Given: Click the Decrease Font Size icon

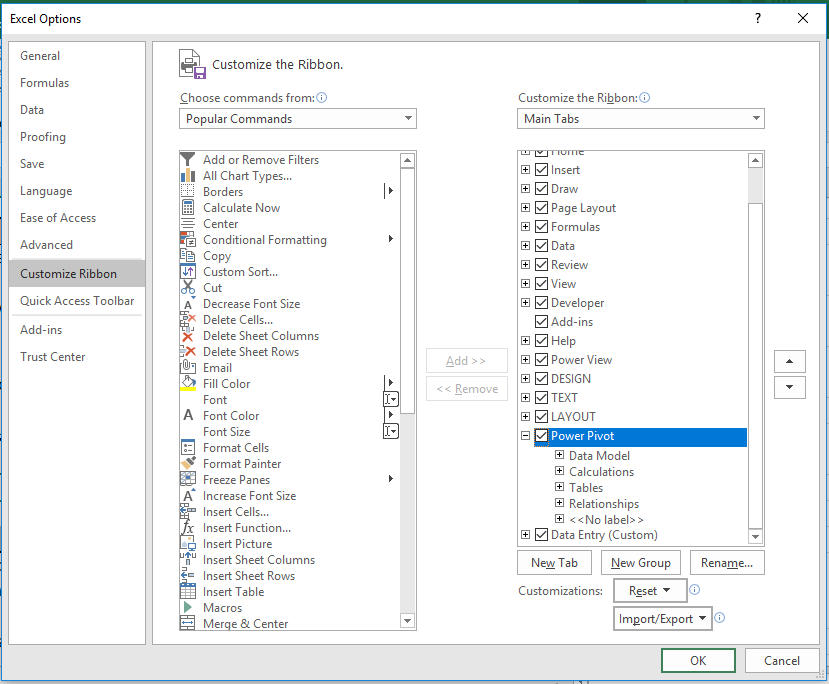Looking at the screenshot, I should click(188, 303).
